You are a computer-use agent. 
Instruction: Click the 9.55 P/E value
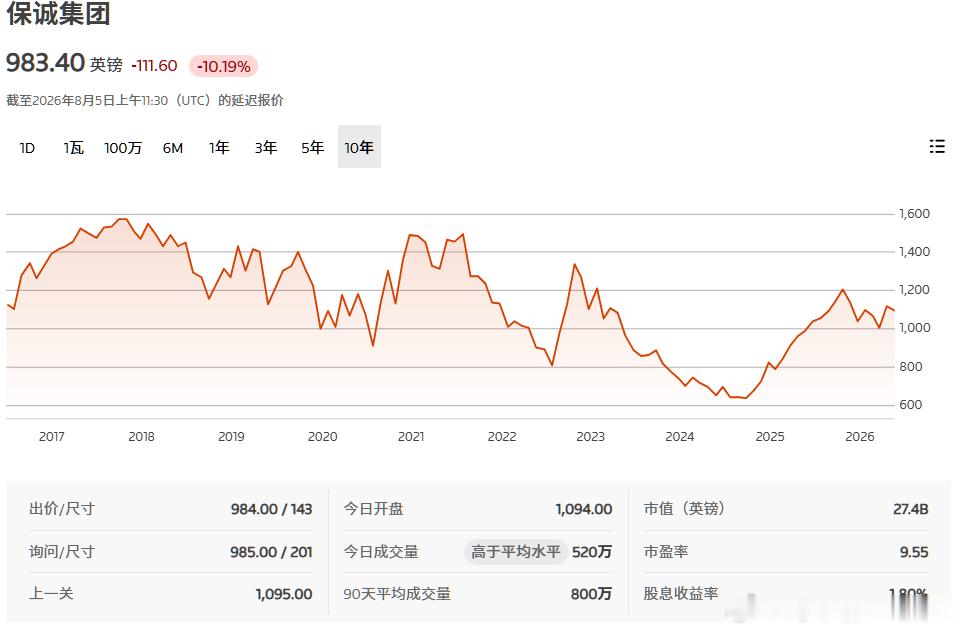point(914,552)
